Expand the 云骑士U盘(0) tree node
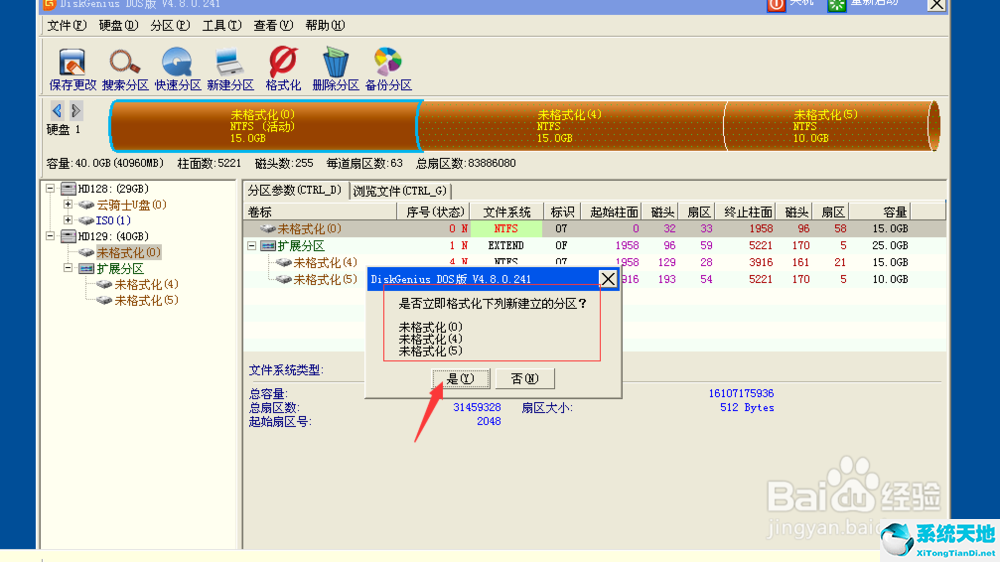This screenshot has width=1000, height=562. (x=68, y=205)
